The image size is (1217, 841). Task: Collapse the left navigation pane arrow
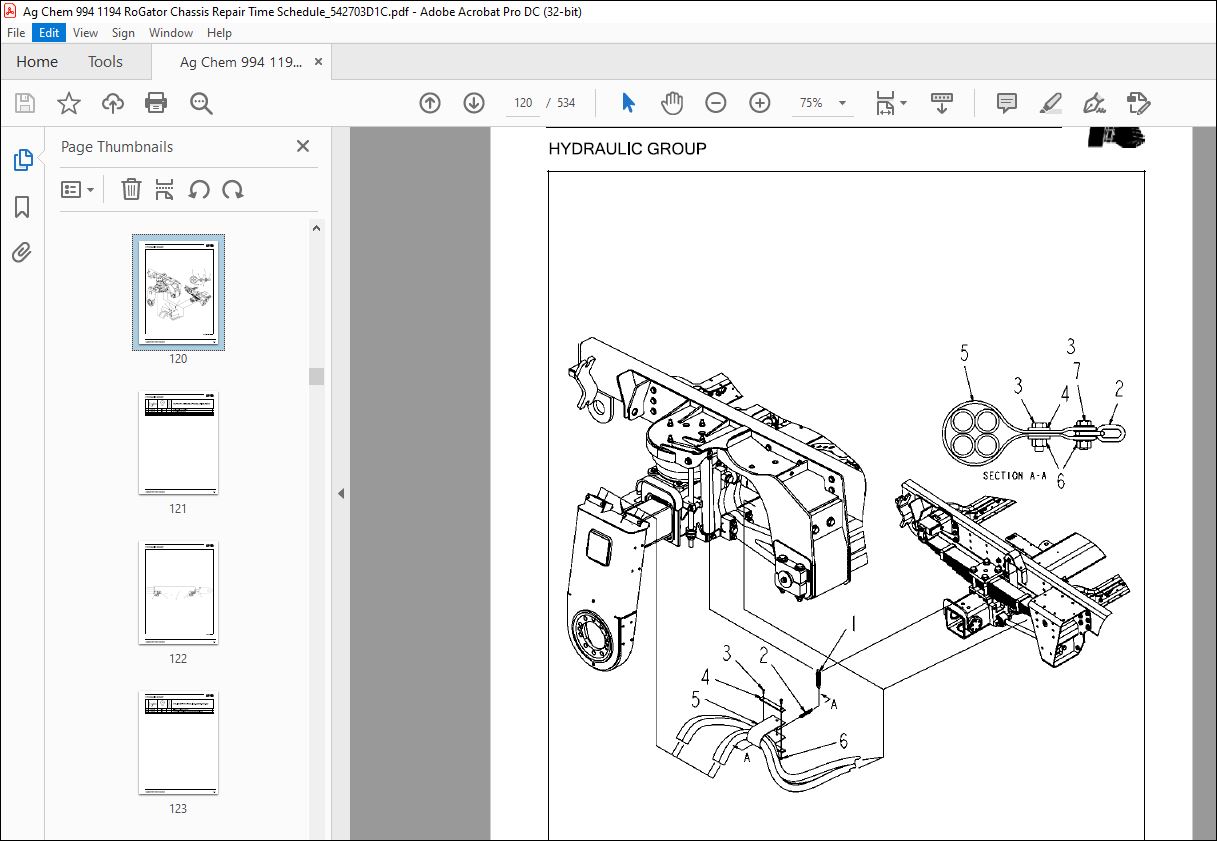(x=340, y=493)
